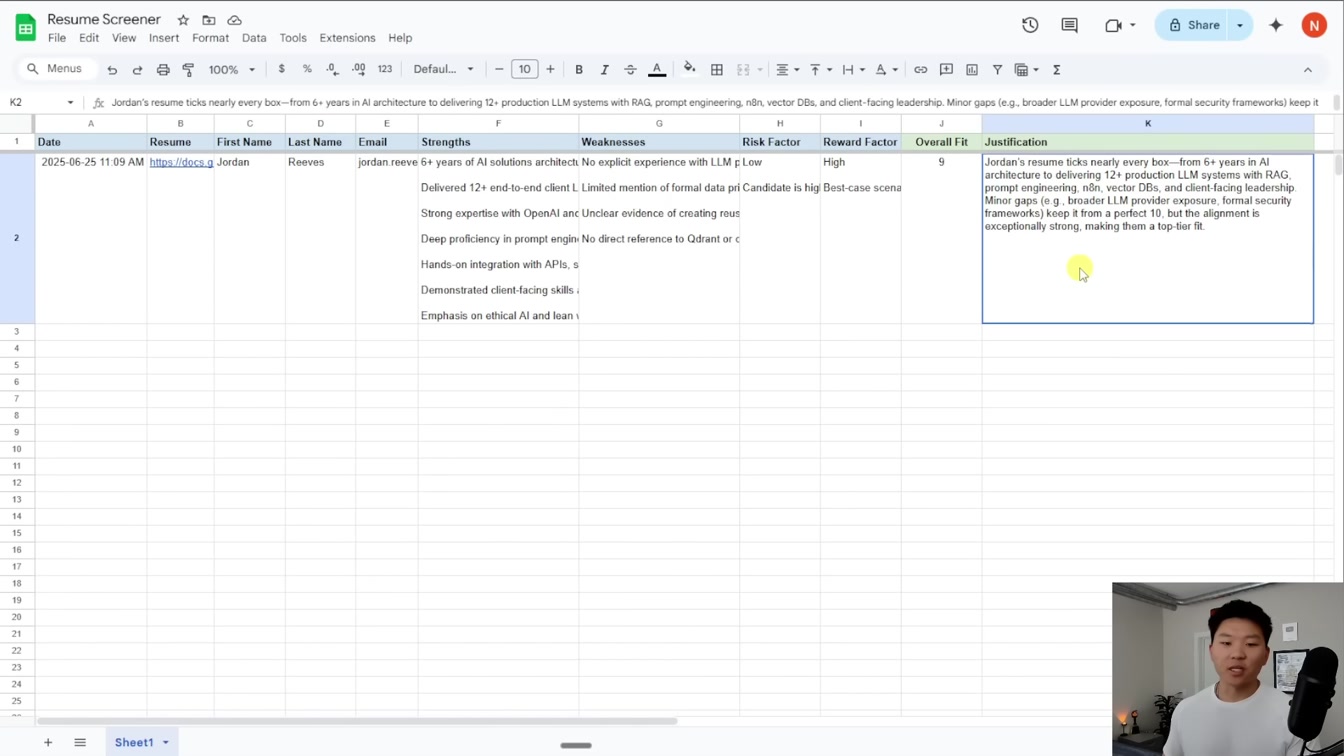Show all sheets list
This screenshot has height=756, width=1344.
tap(80, 742)
